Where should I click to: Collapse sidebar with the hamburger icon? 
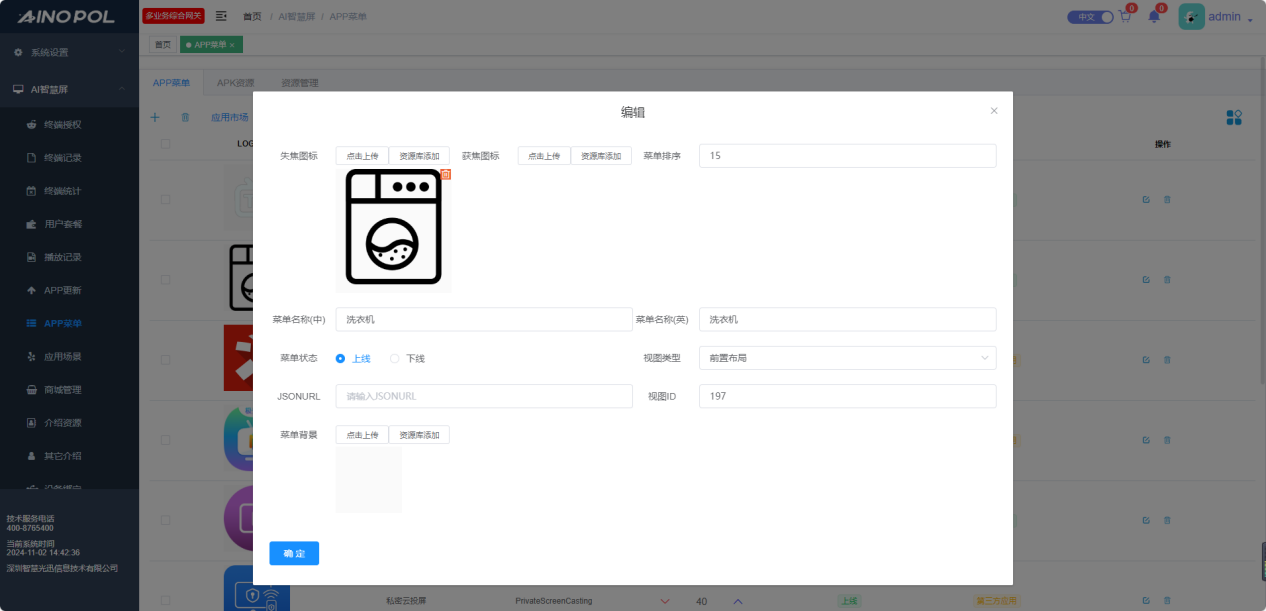coord(221,16)
